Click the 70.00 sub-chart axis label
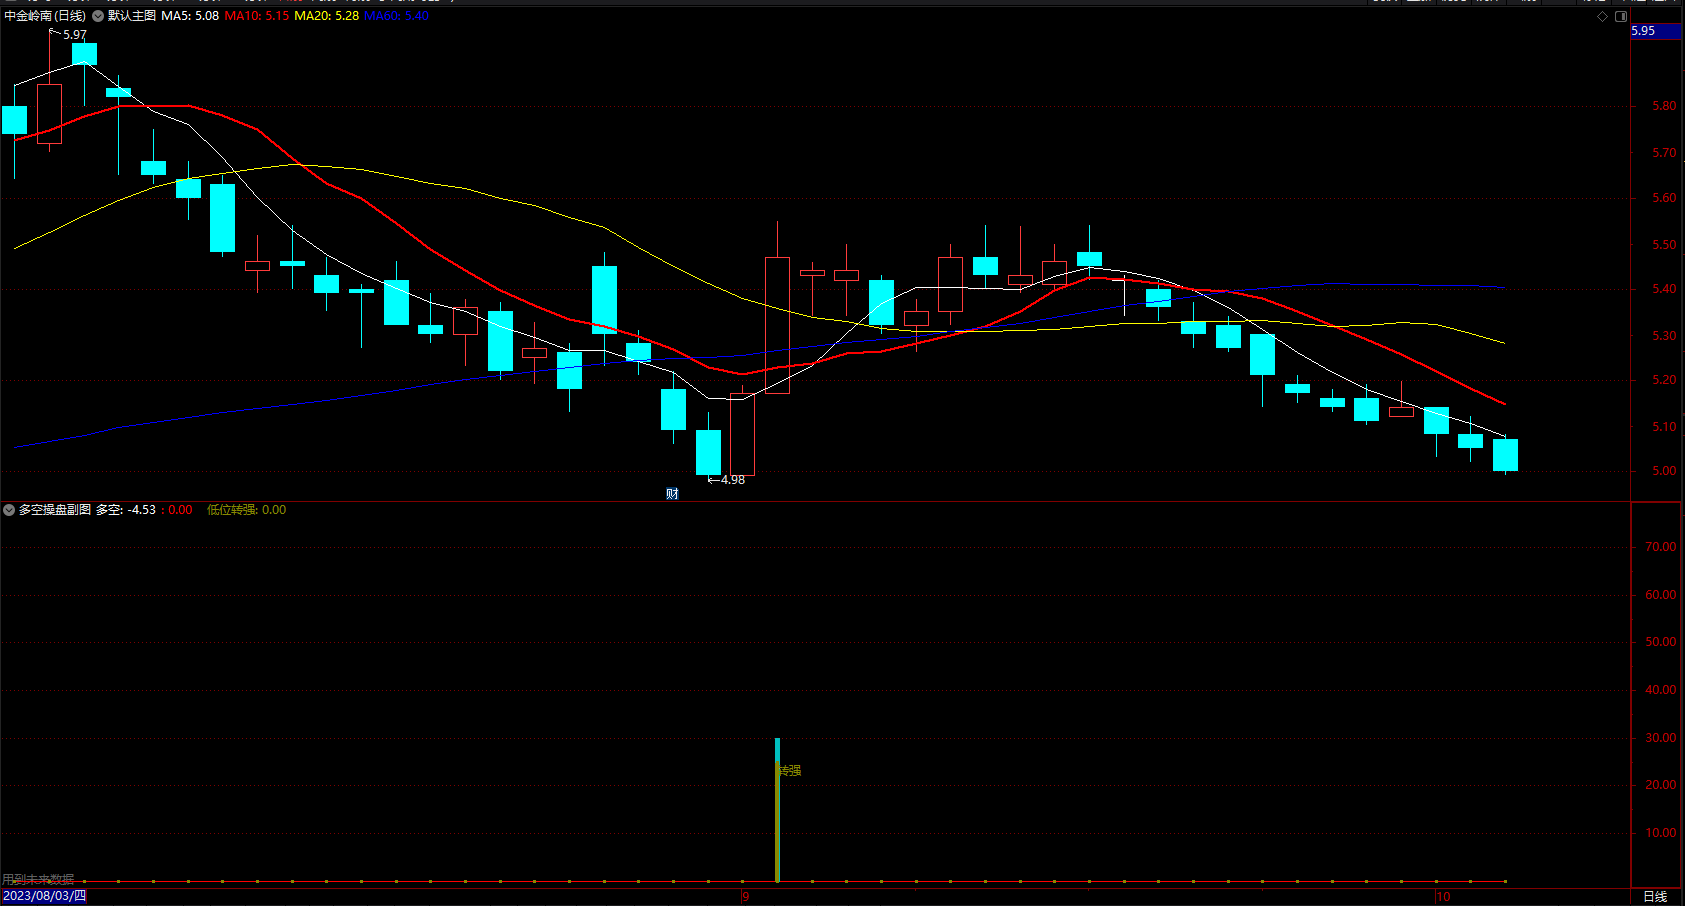Screen dimensions: 1685x906 tap(1661, 547)
